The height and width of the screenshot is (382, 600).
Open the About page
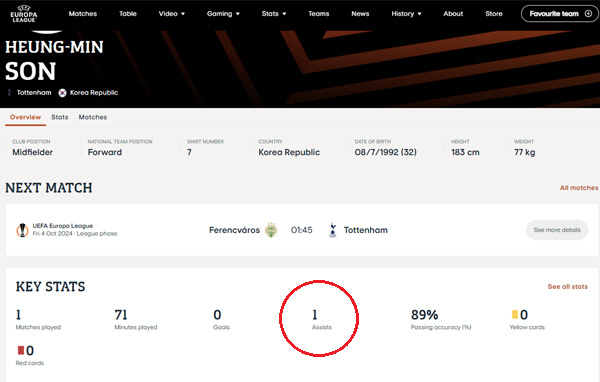(453, 14)
